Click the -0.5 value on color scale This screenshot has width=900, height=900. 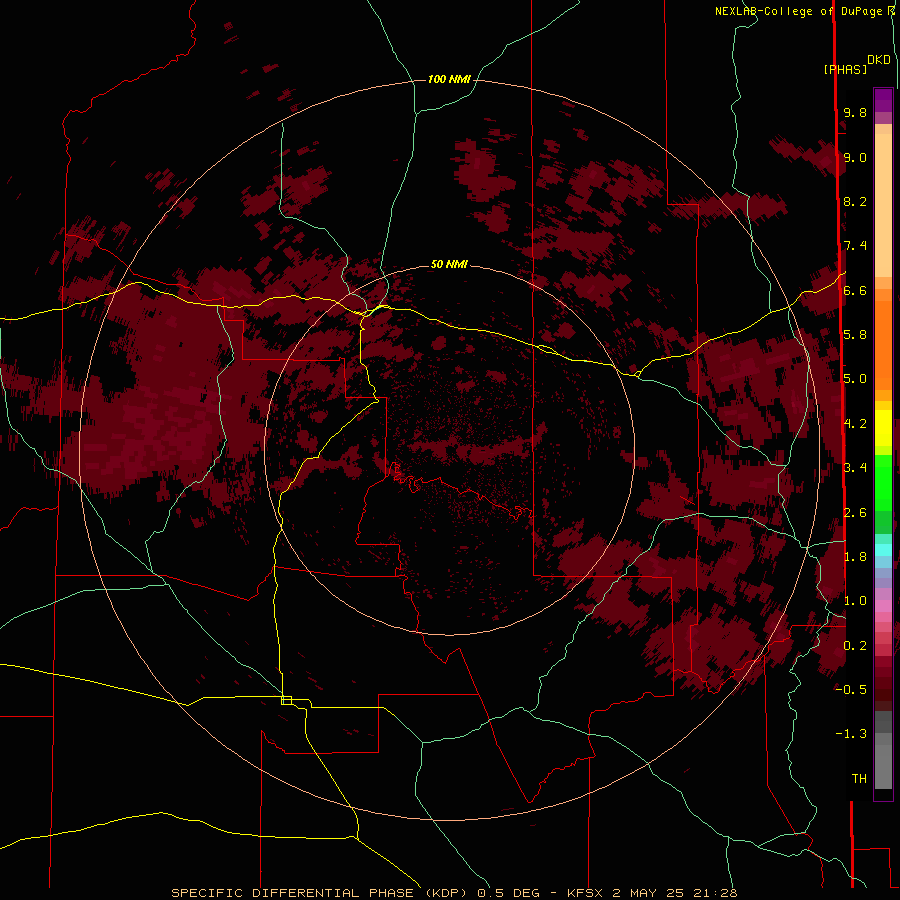tap(851, 690)
